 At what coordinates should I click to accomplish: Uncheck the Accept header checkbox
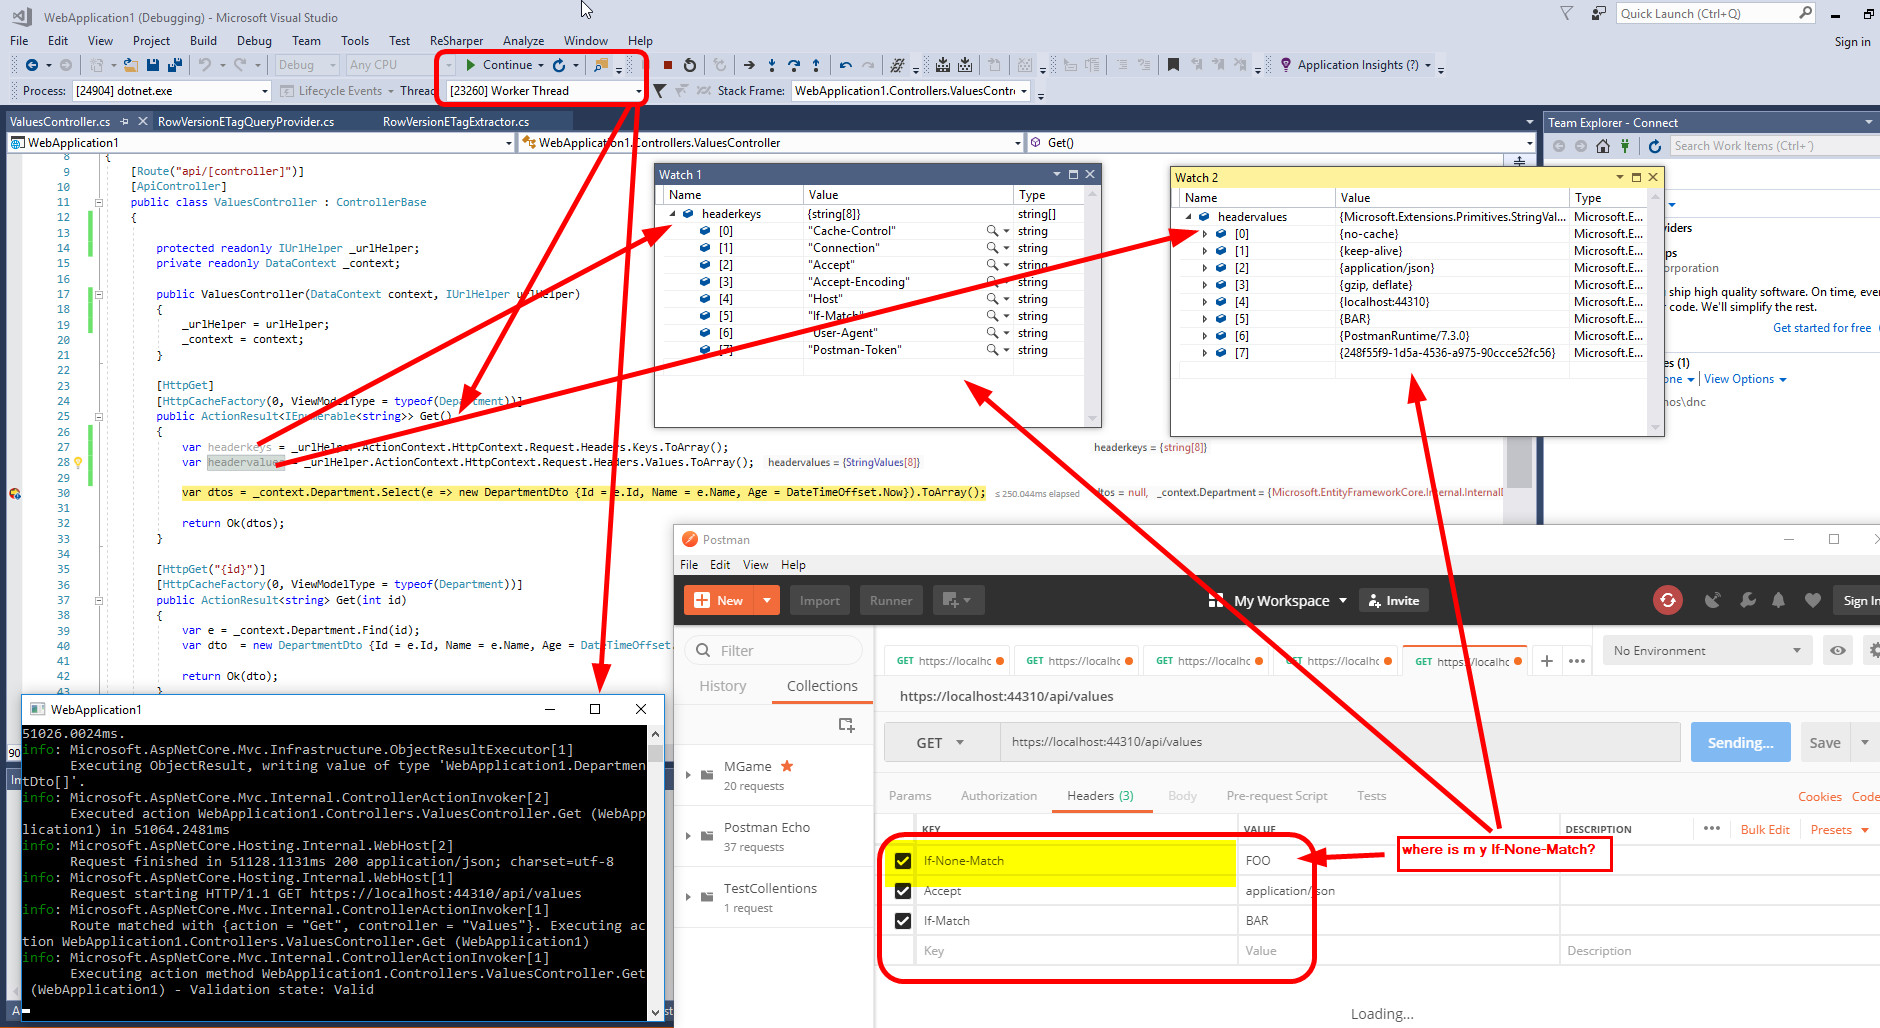click(x=903, y=890)
